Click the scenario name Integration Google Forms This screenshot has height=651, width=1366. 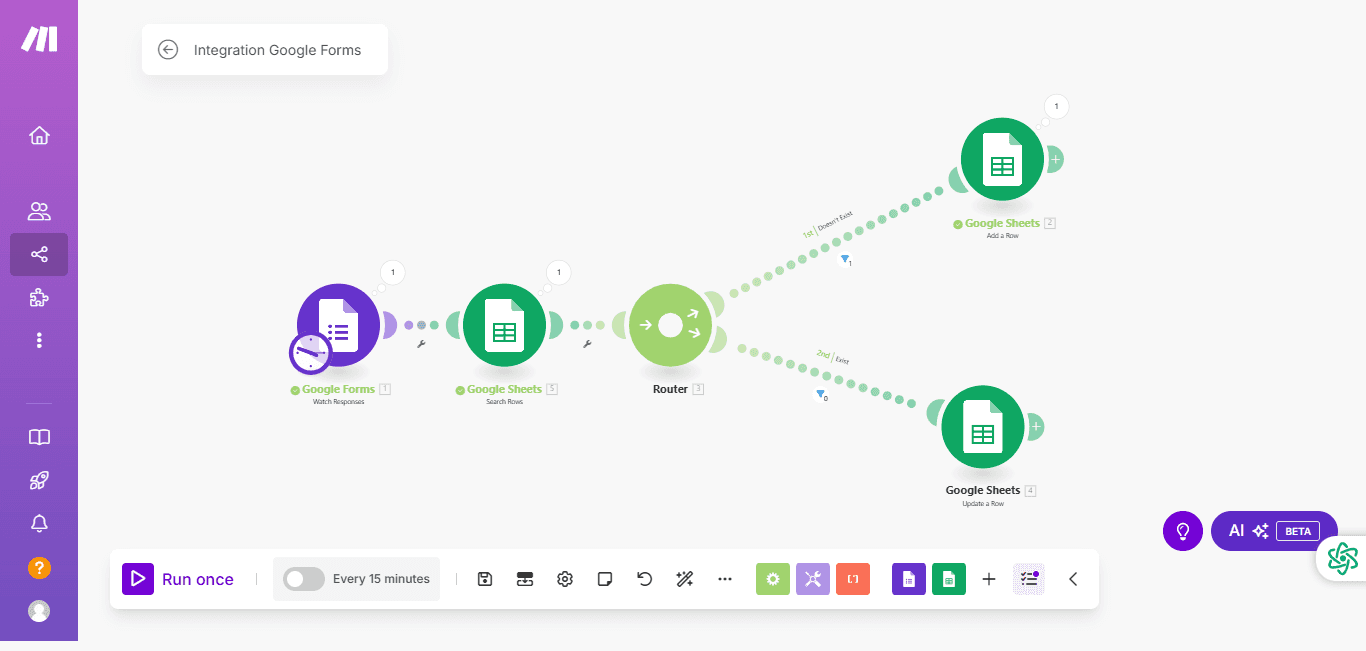click(x=277, y=50)
